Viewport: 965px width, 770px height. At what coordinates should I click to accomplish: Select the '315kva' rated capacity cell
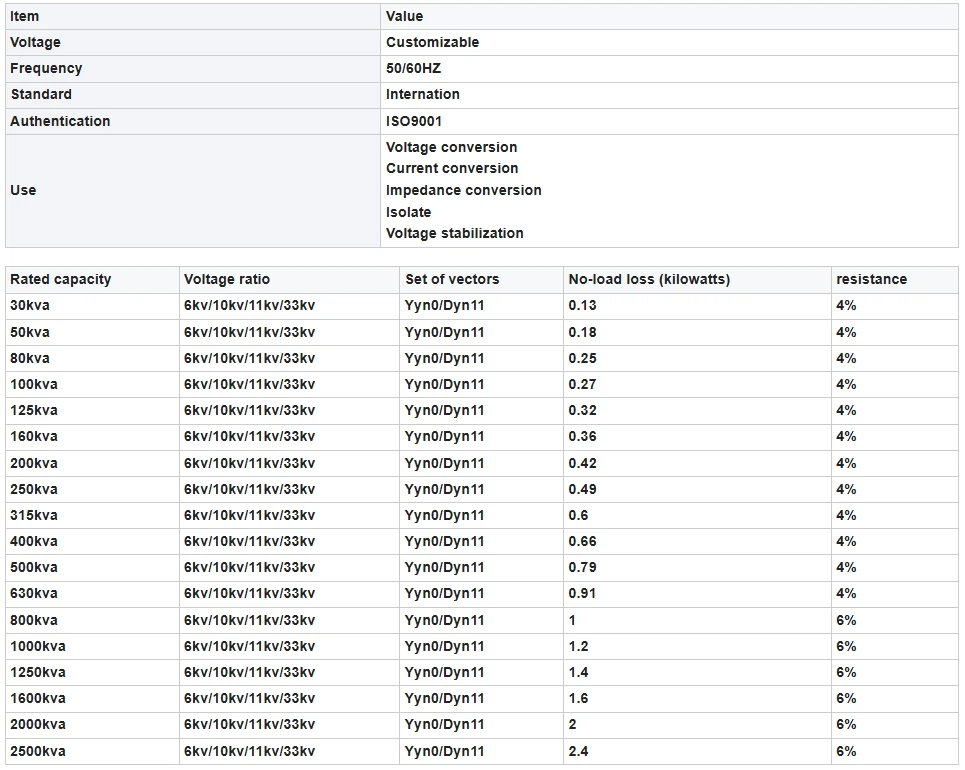point(34,515)
